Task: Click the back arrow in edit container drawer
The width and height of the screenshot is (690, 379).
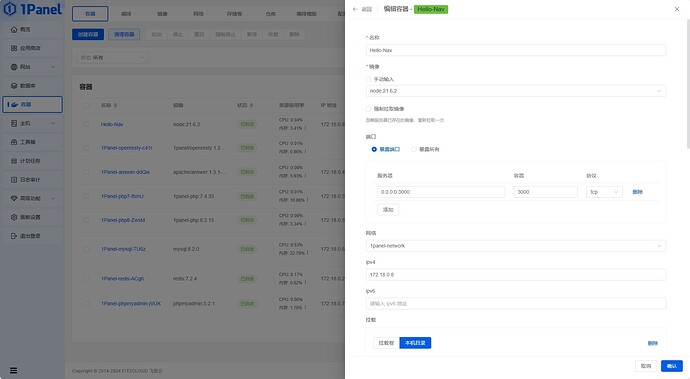Action: [355, 9]
